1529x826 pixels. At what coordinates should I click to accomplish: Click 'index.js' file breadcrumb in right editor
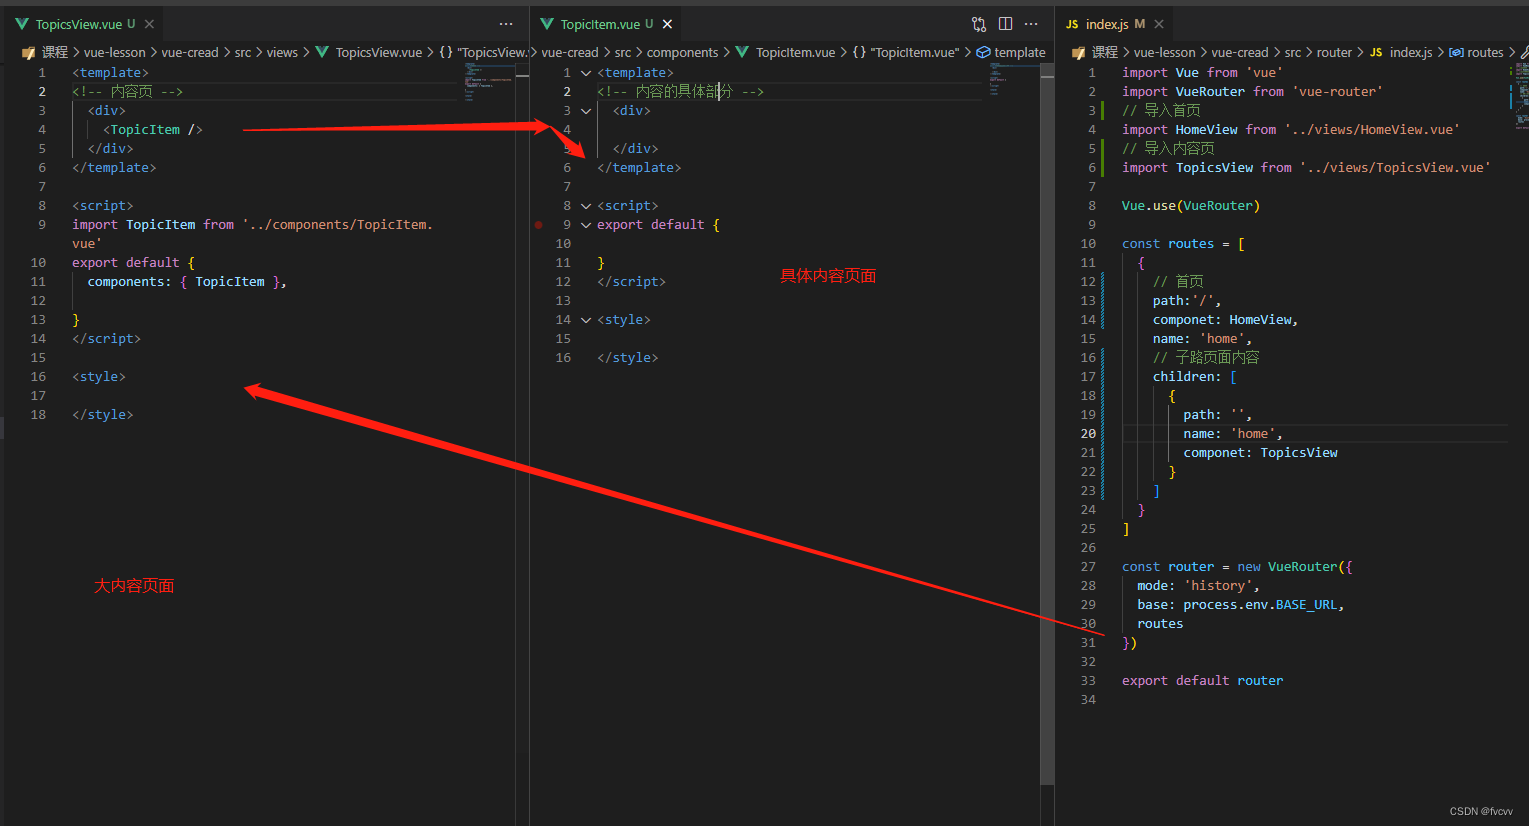pos(1401,52)
